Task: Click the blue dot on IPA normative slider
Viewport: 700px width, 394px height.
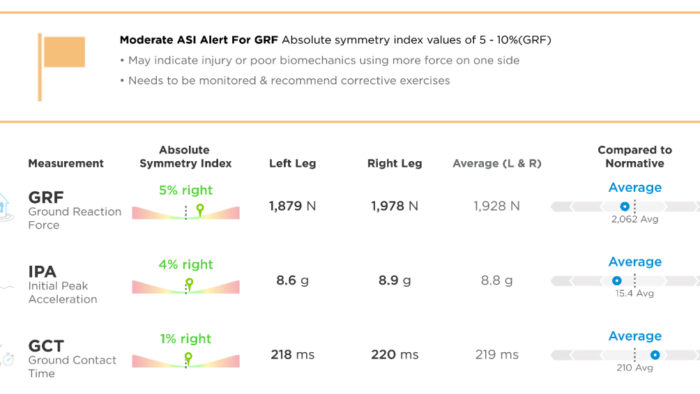Action: click(617, 281)
